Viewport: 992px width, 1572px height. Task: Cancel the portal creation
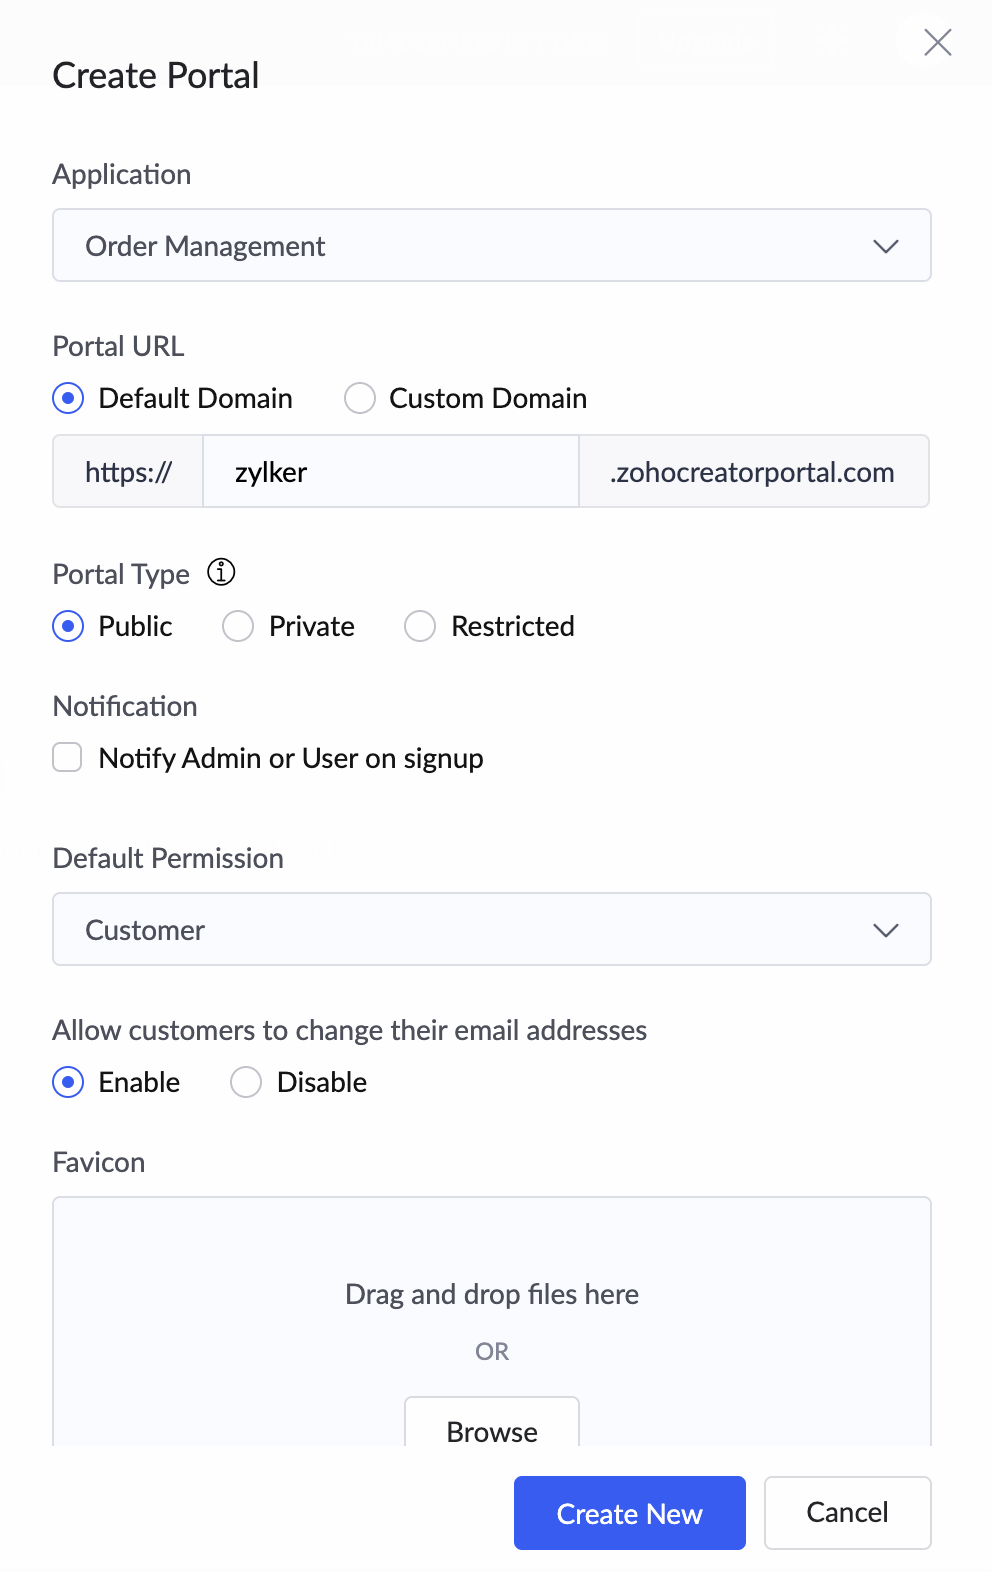(x=847, y=1513)
